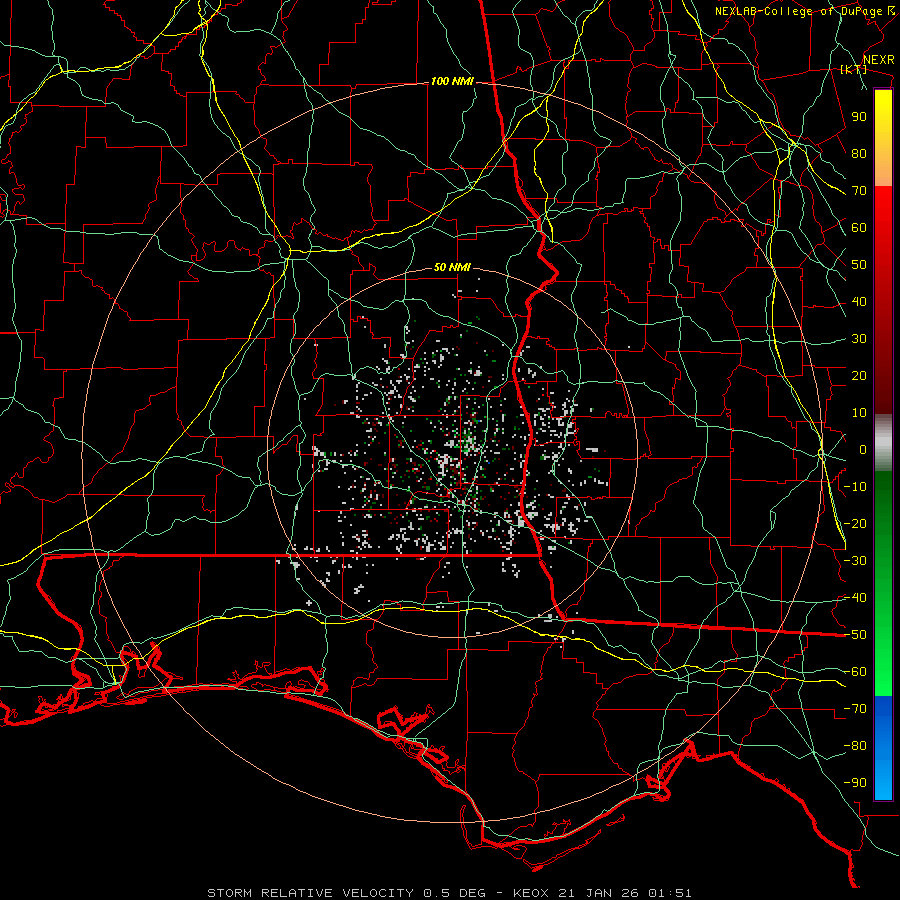The image size is (900, 900).
Task: Click the blue bottom segment of color bar
Action: [883, 748]
